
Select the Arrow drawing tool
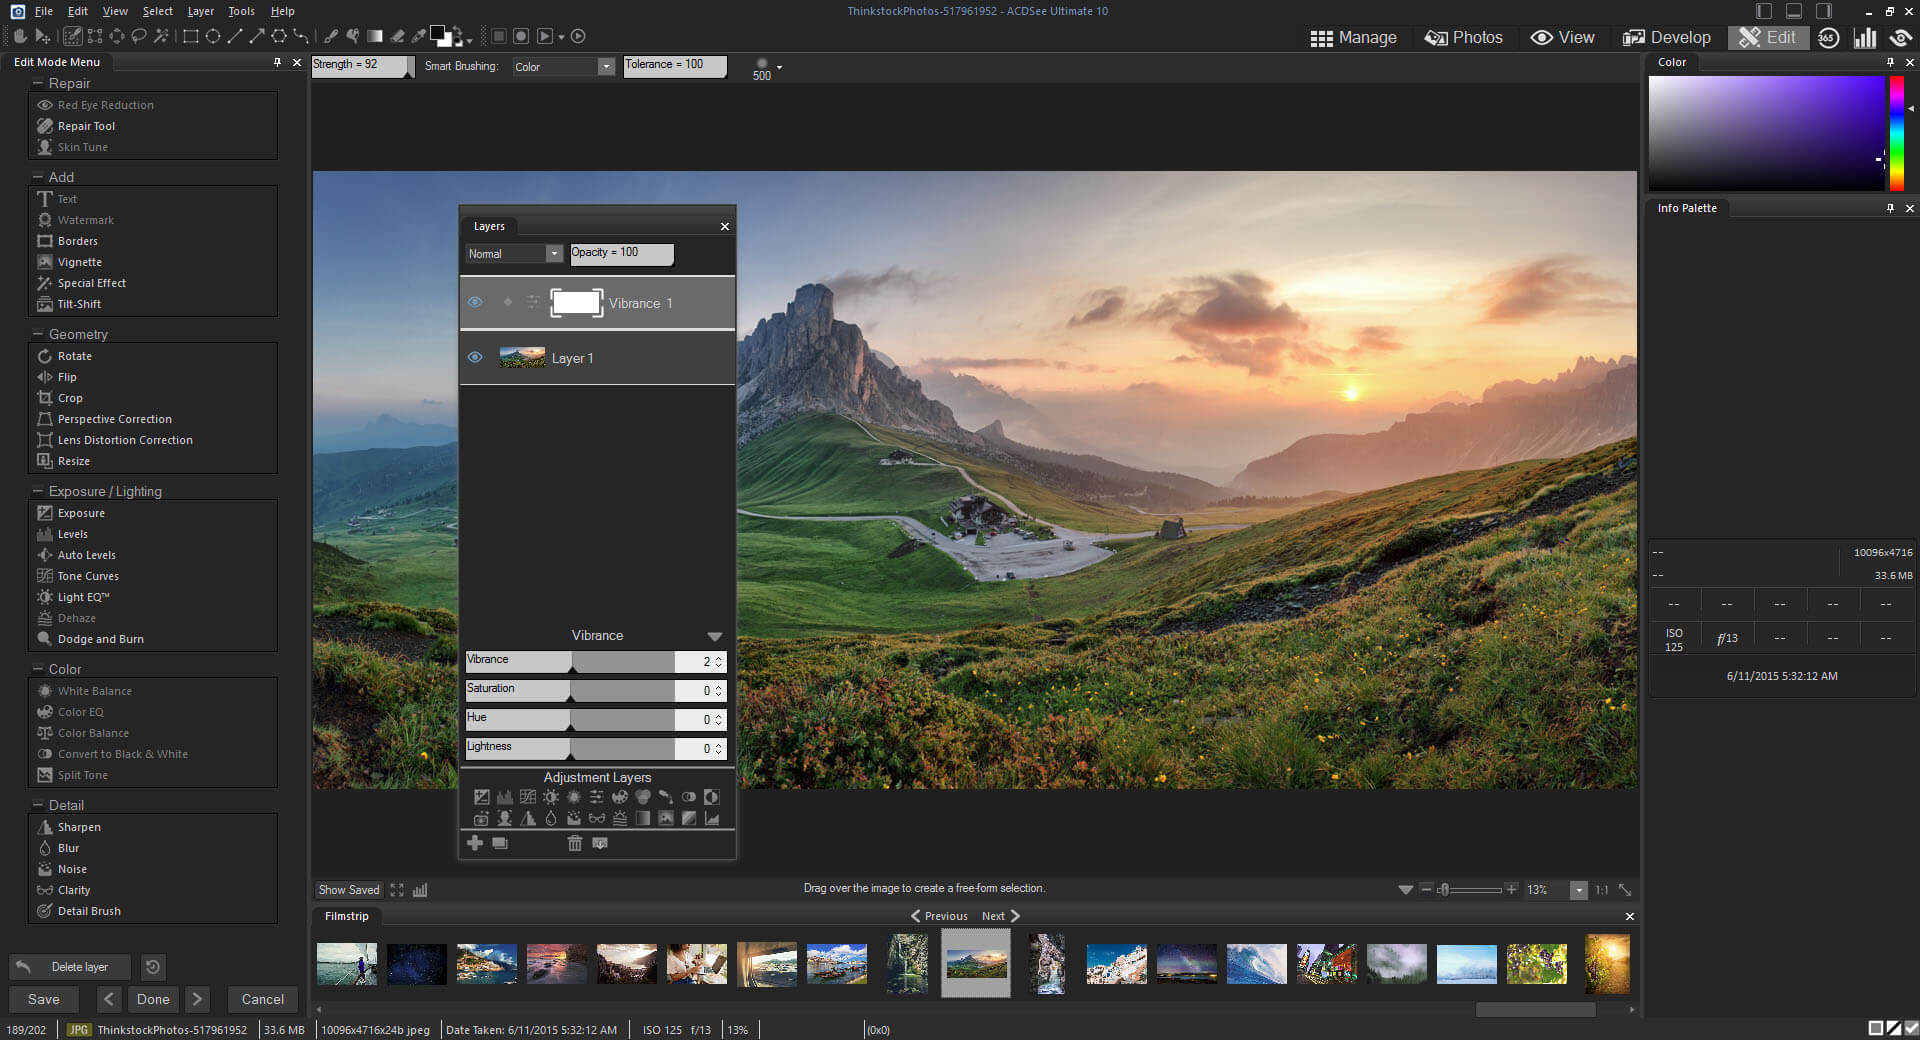point(257,36)
